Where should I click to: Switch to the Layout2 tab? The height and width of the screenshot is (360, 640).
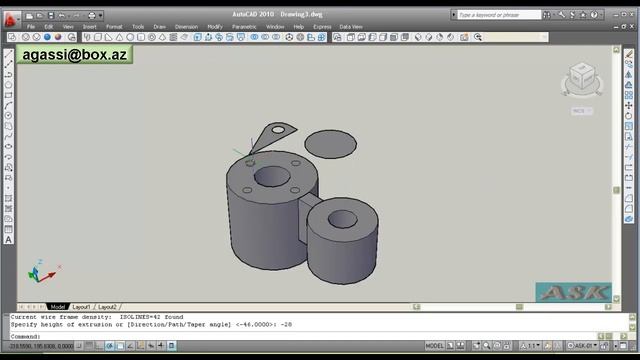[x=107, y=307]
